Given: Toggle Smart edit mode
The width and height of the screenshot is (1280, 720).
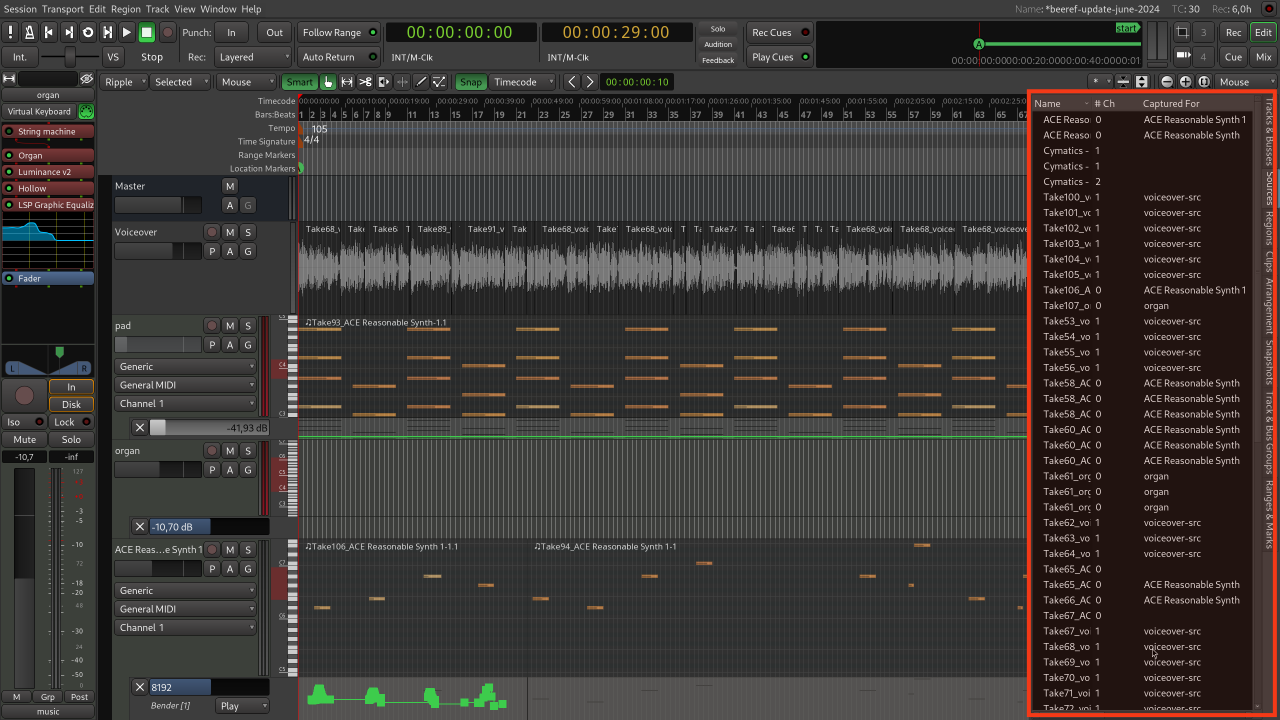Looking at the screenshot, I should (299, 82).
